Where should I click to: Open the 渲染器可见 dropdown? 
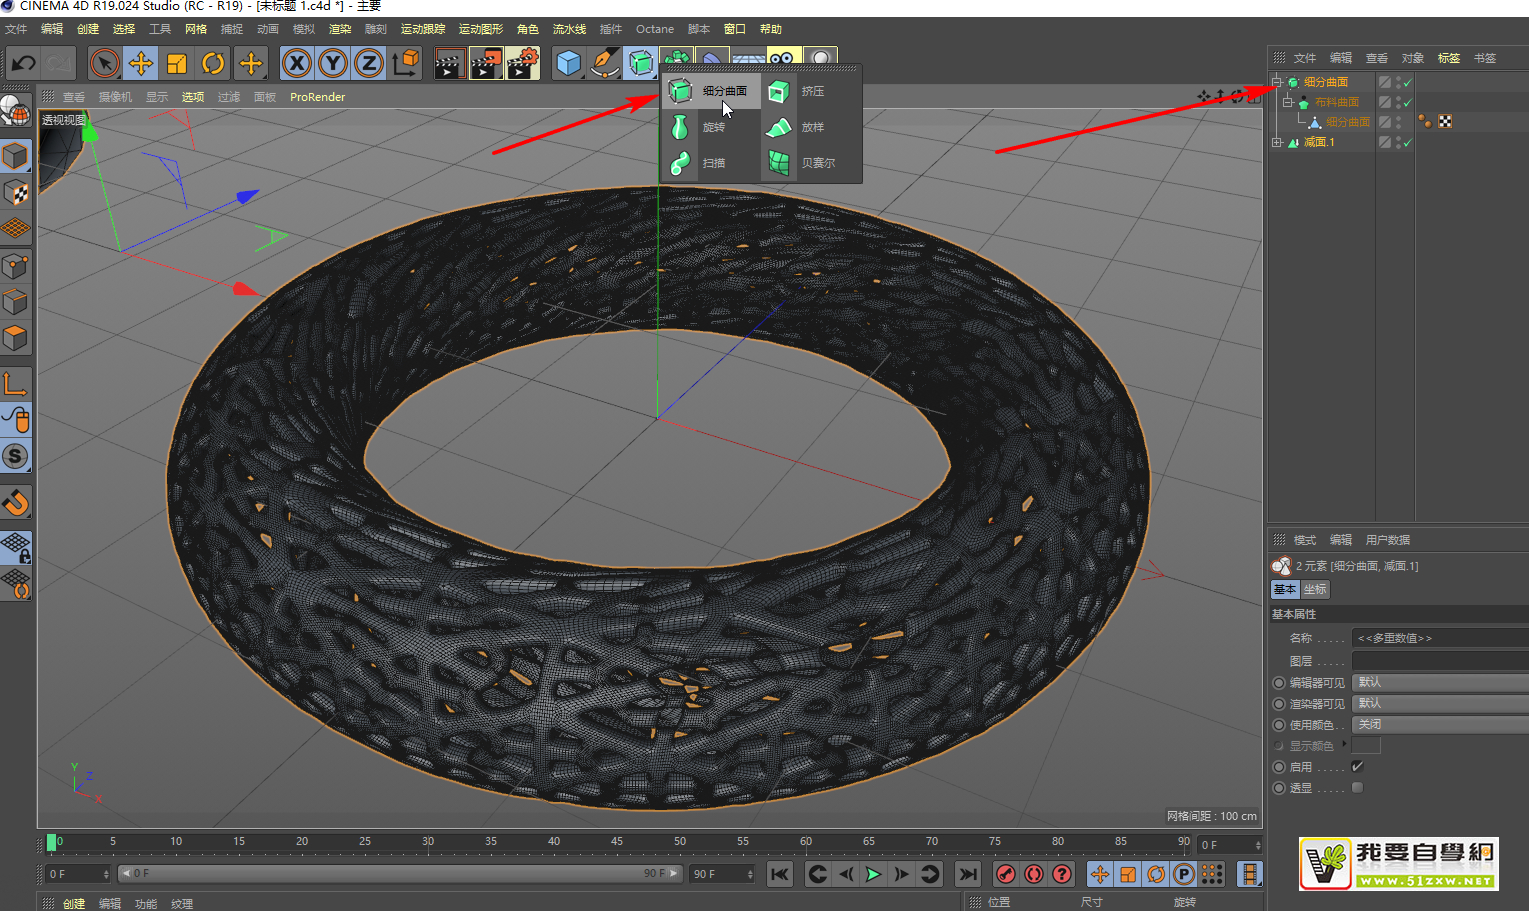coord(1440,703)
